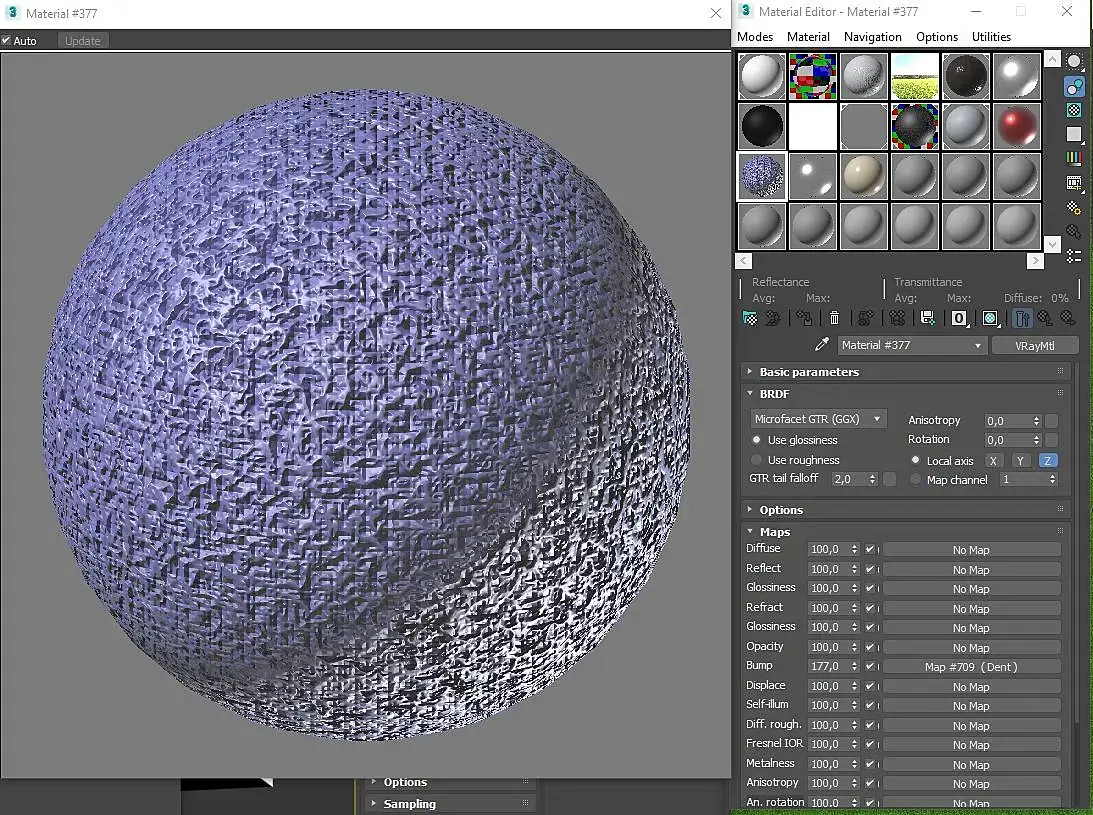
Task: Click the VRayMtl material type button
Action: [1034, 345]
